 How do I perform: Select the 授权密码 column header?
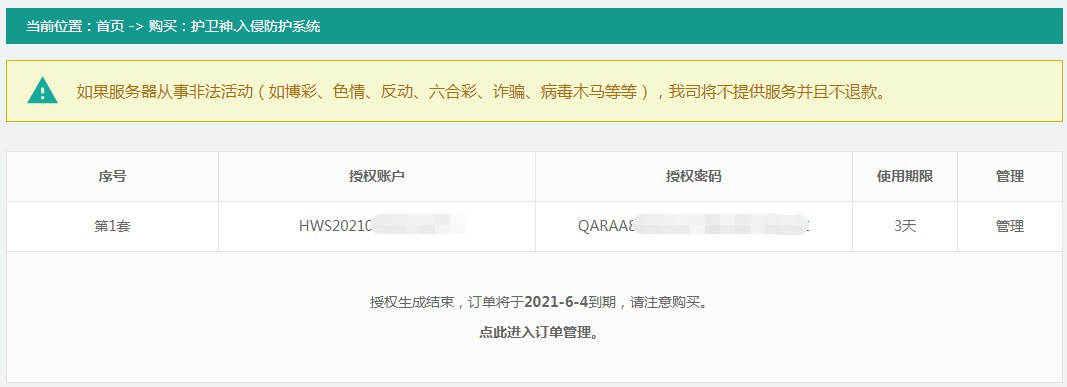693,176
